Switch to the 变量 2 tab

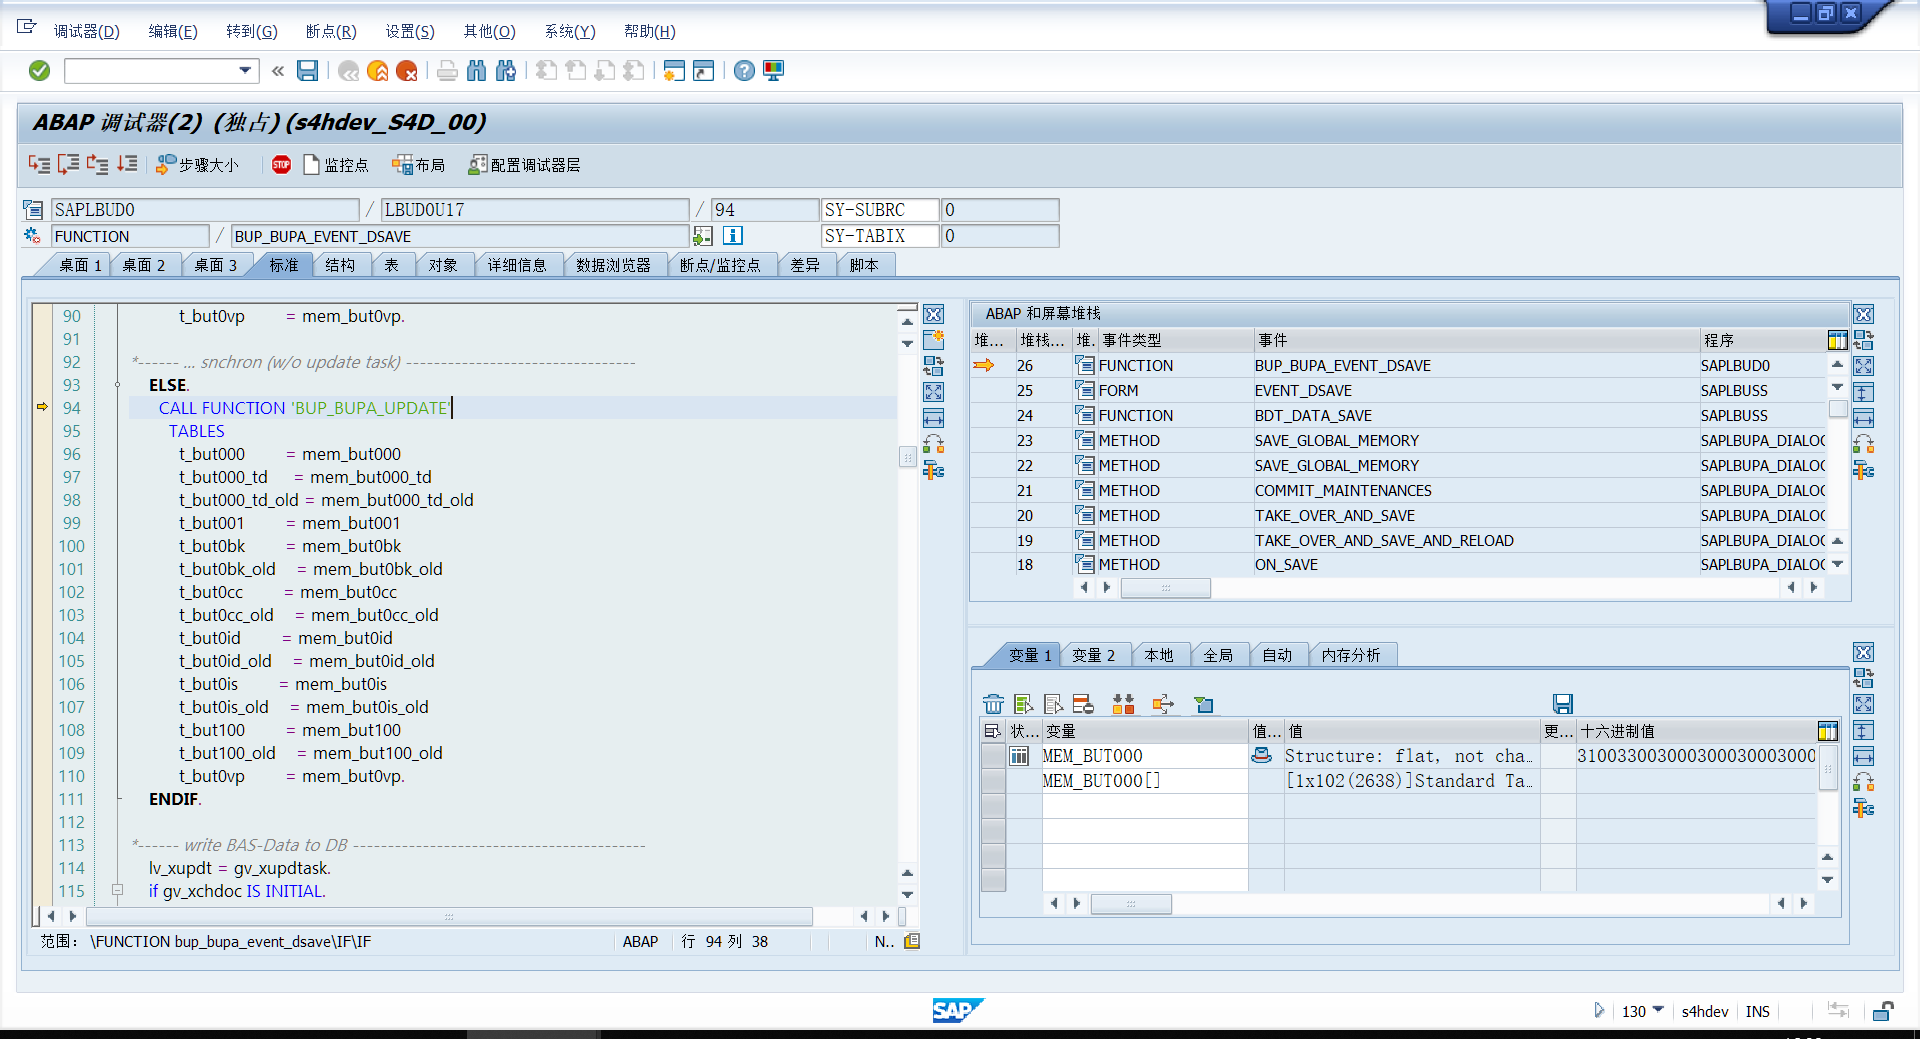tap(1095, 655)
